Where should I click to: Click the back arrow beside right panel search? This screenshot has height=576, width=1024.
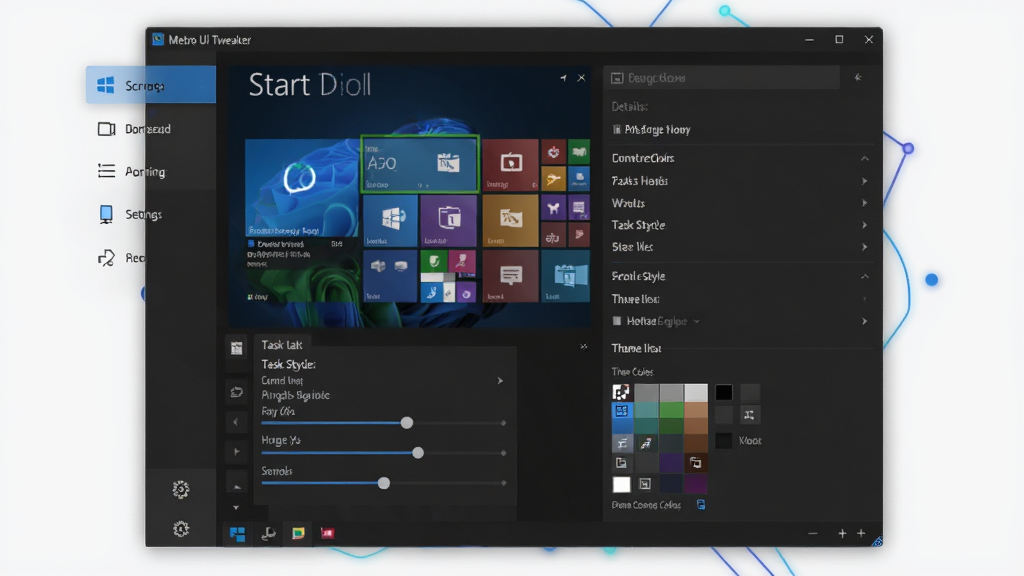pos(858,78)
